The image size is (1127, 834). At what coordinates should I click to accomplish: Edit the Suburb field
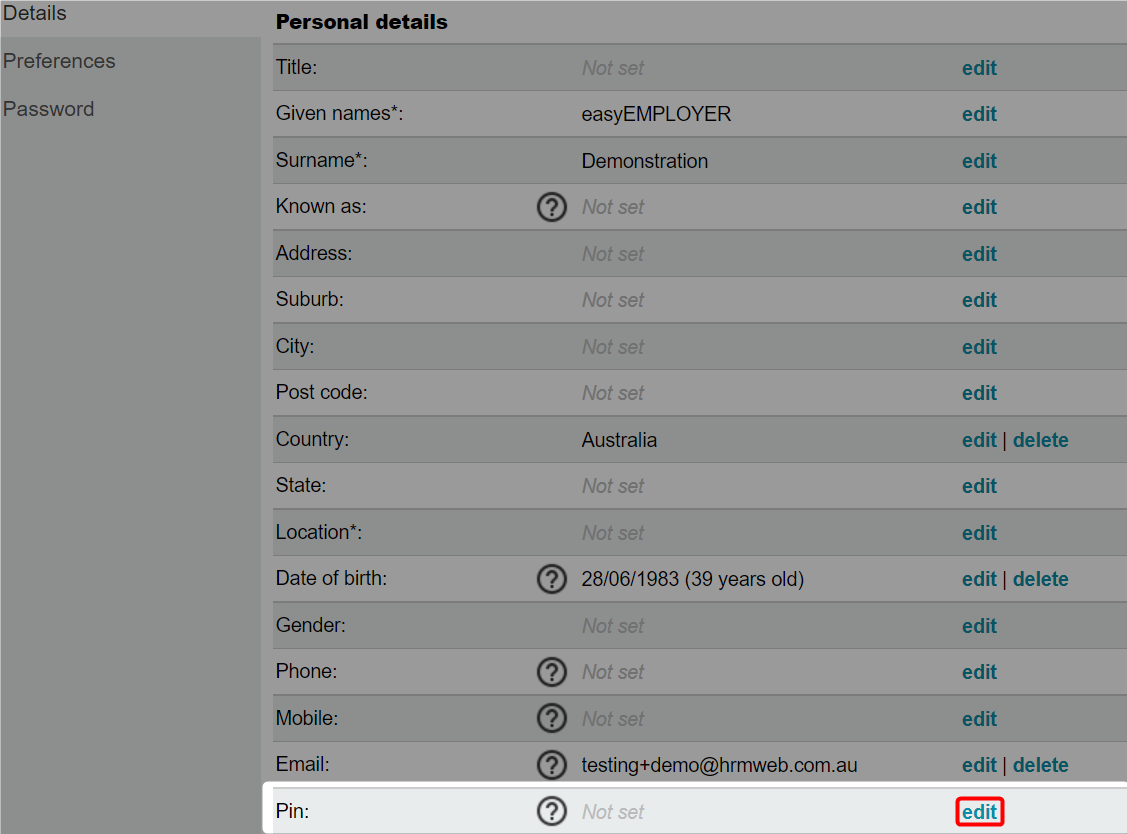point(979,300)
